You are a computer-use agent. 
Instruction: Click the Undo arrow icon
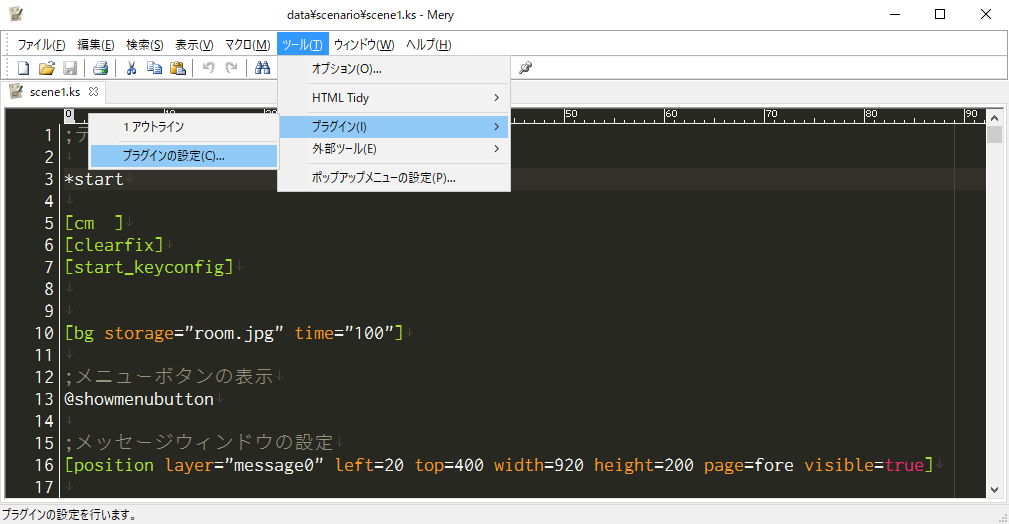(208, 68)
